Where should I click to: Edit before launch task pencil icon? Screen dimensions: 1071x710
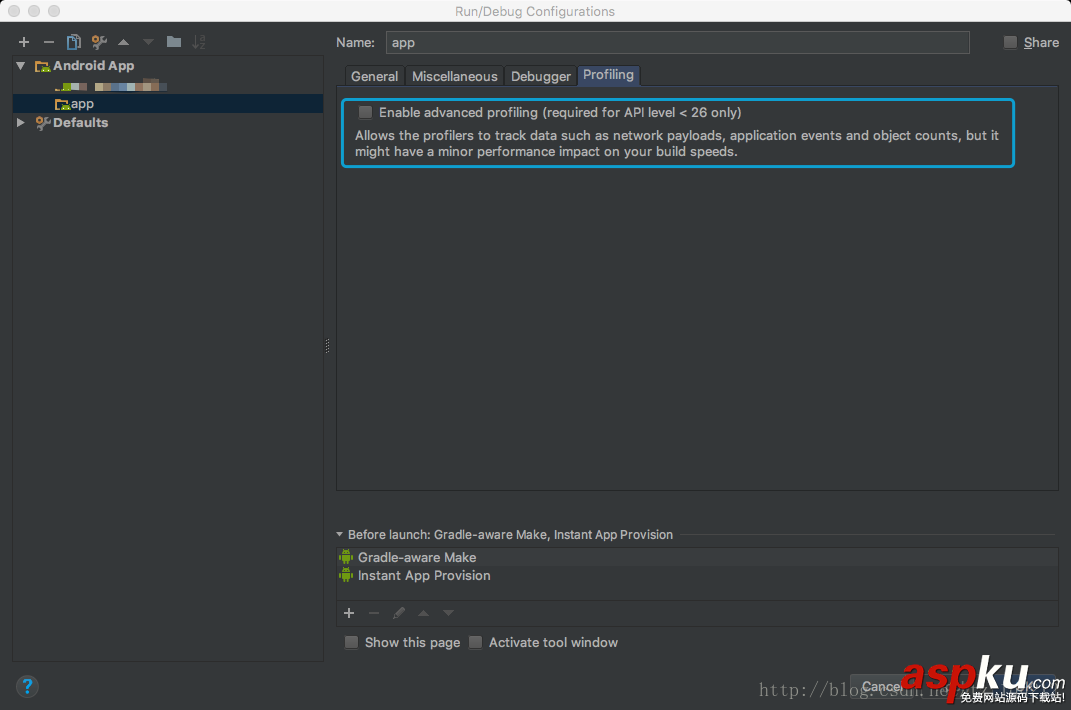(x=399, y=613)
